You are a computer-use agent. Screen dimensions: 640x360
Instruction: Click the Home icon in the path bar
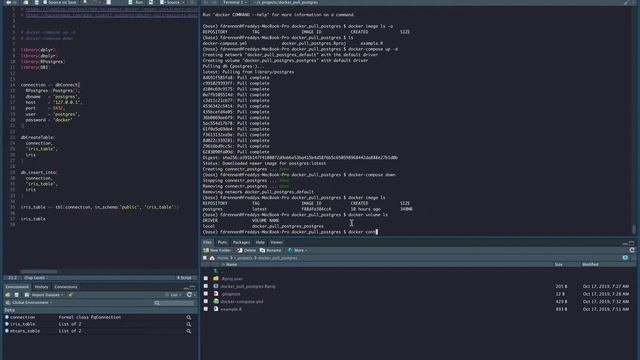212,258
